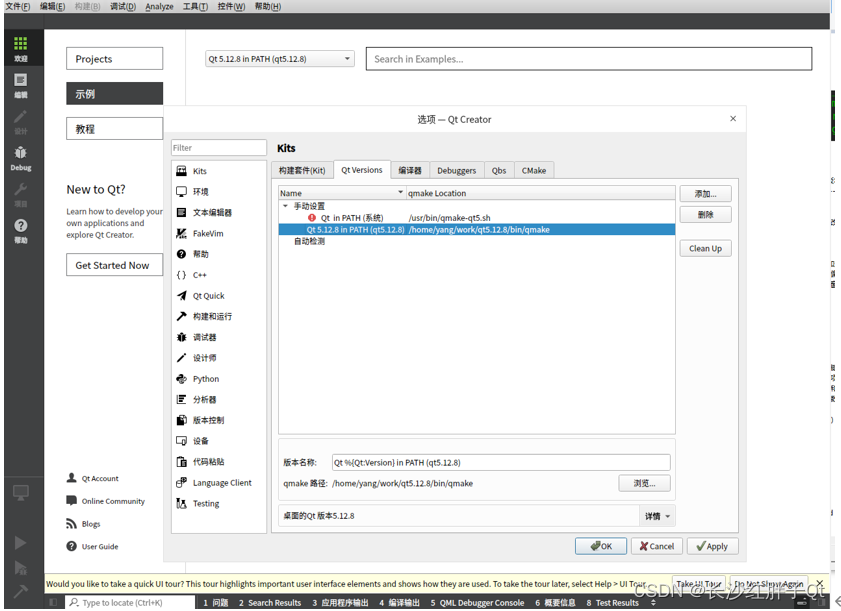Click the Build hammer icon at sidebar bottom

click(x=20, y=591)
